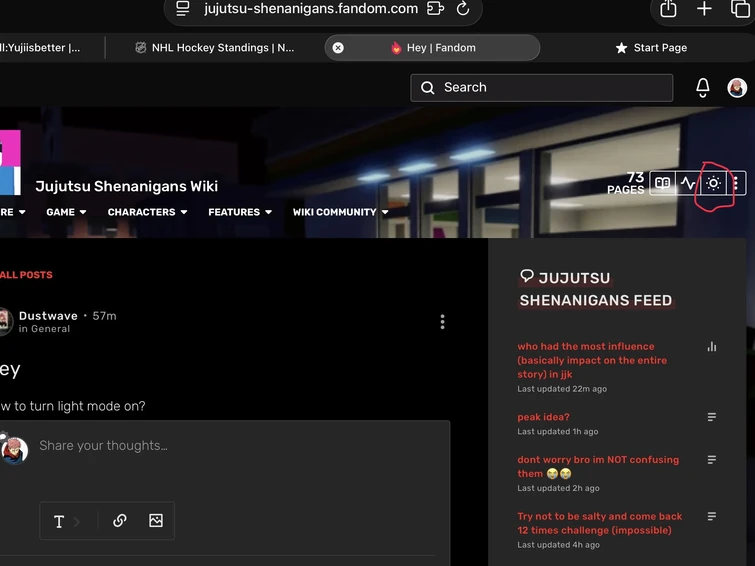
Task: Click the wiki logo image
Action: tap(10, 162)
